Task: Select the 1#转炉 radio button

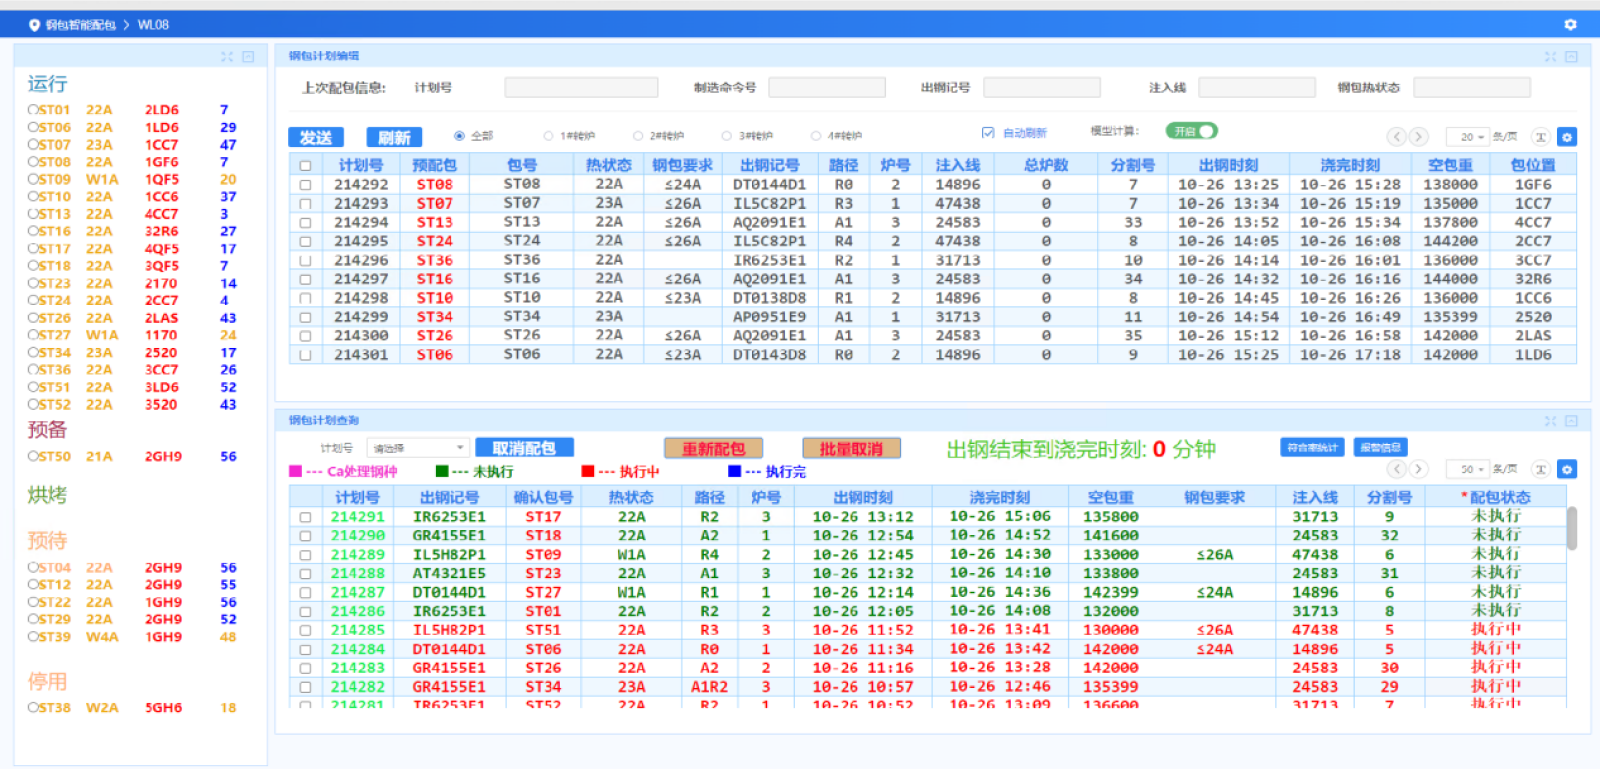Action: pyautogui.click(x=548, y=136)
